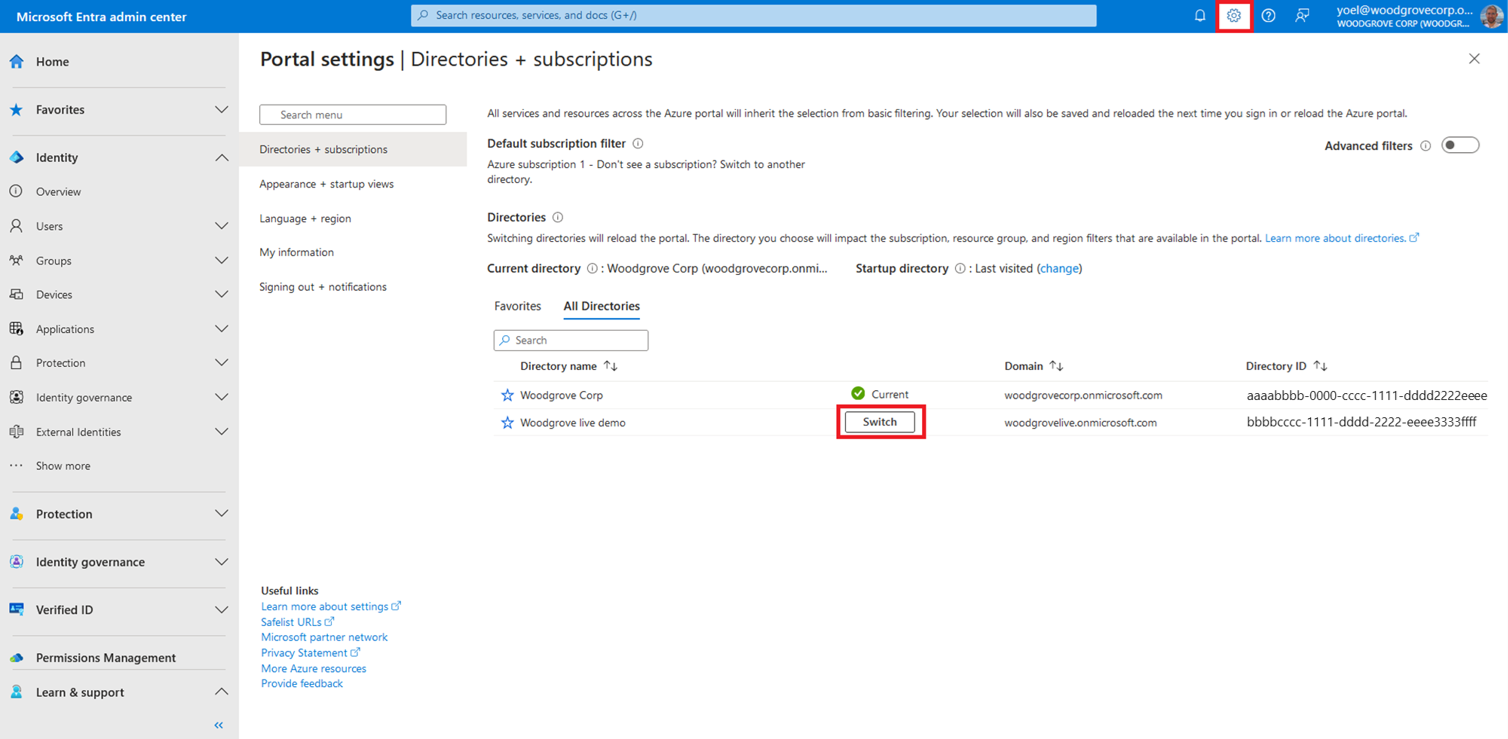Collapse the Identity section

pyautogui.click(x=221, y=158)
